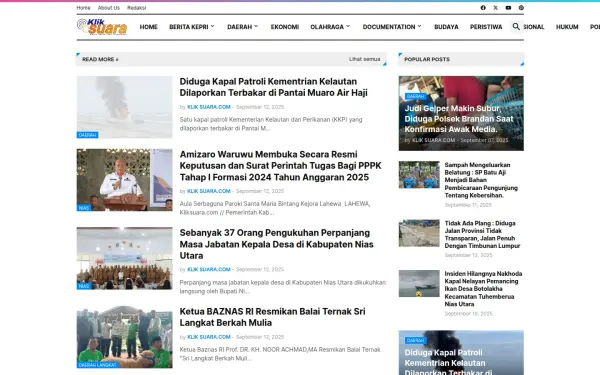600x375 pixels.
Task: Click excerpt starting Perpanjang masa jabatan kepala desa
Action: click(x=283, y=287)
